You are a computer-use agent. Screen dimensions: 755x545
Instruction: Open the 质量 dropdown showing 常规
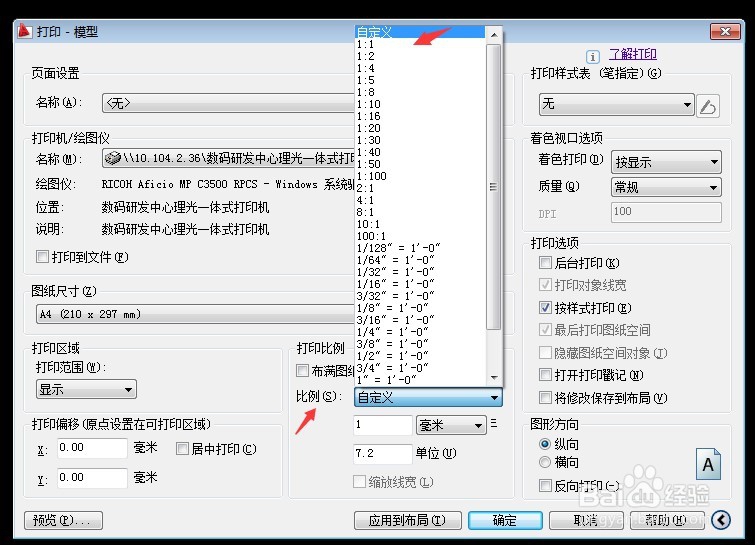click(x=666, y=187)
